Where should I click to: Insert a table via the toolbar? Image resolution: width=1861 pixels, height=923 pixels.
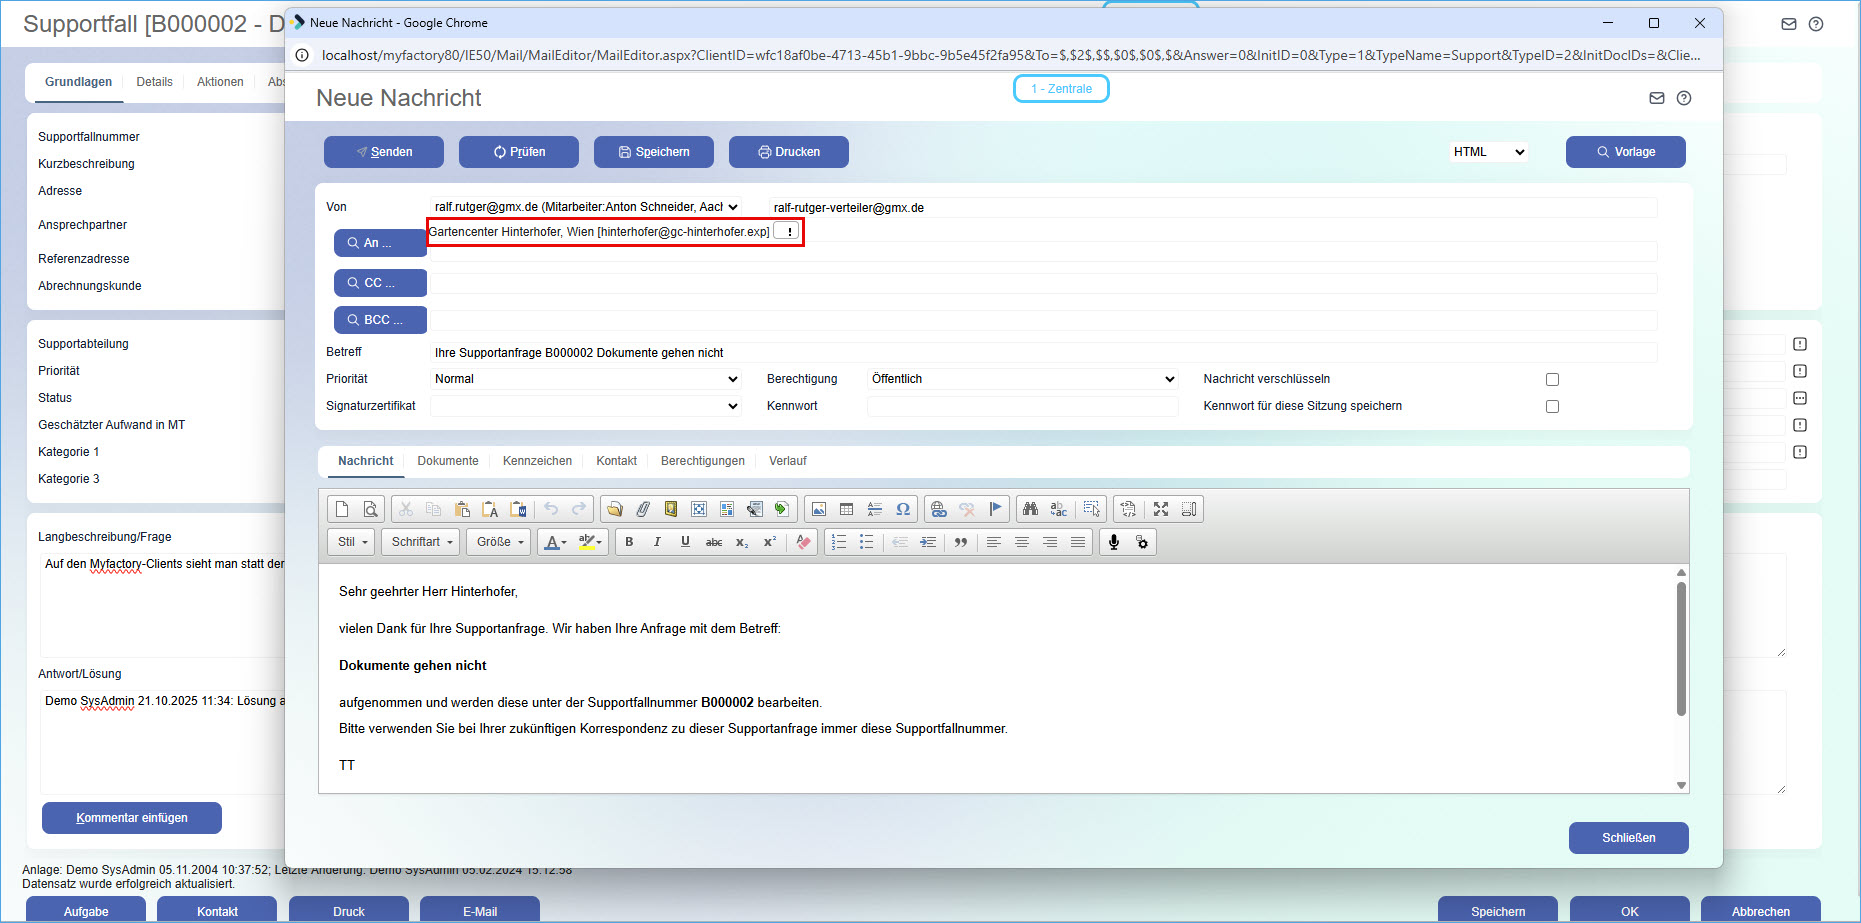(847, 509)
